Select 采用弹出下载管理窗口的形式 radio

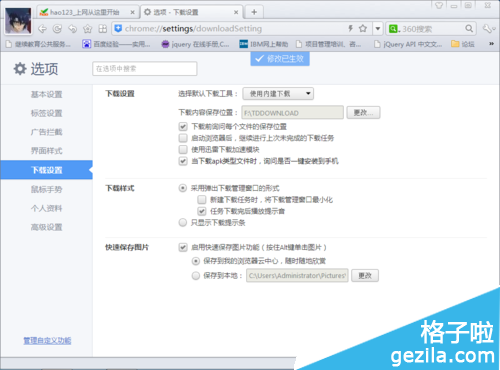point(183,188)
